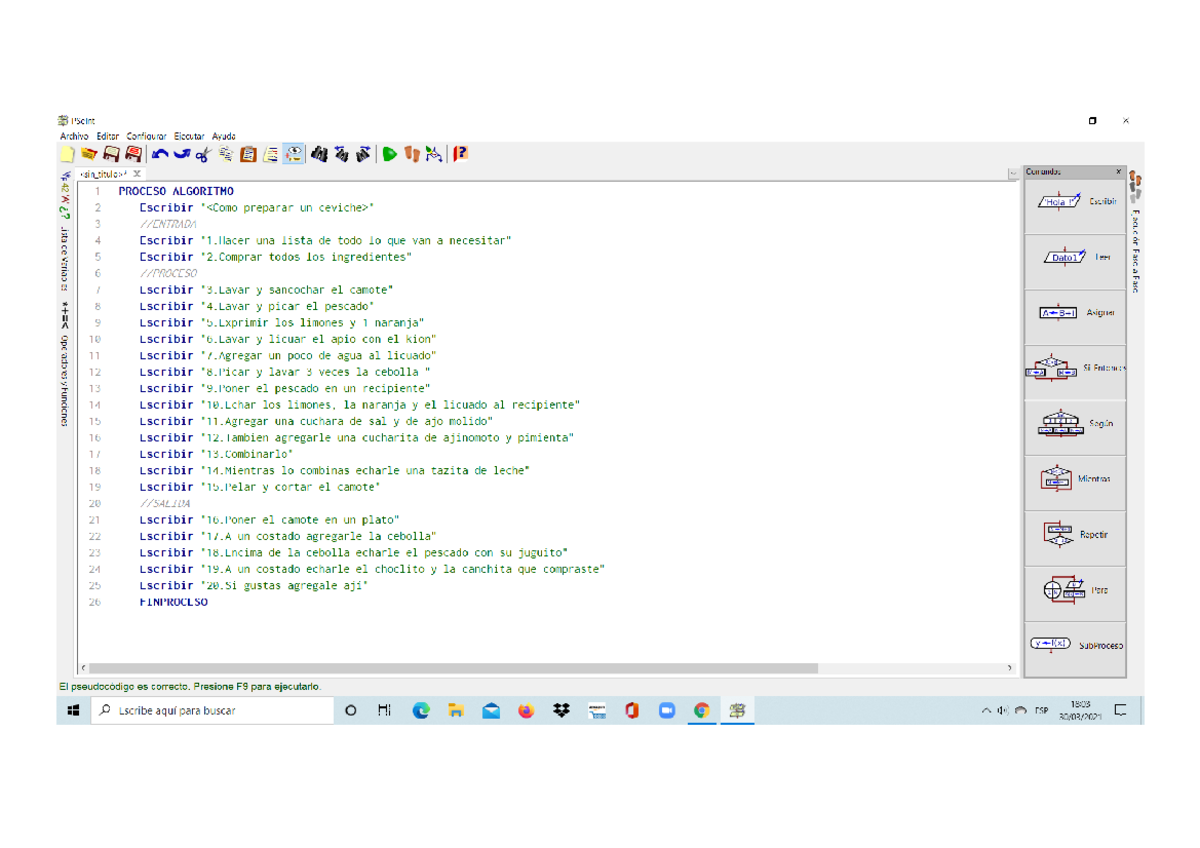Save the file with diskette icon
Image resolution: width=1200 pixels, height=848 pixels.
111,154
